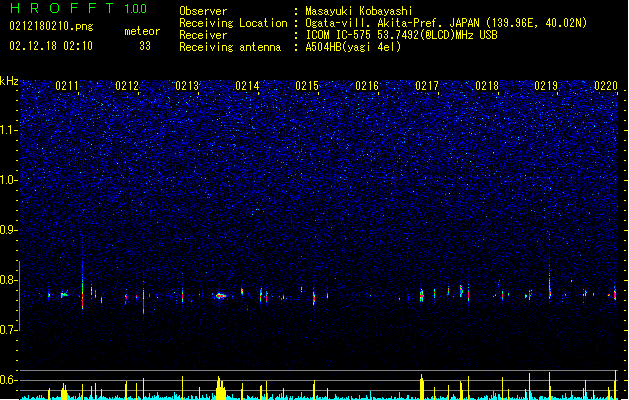
Task: Click the time marker 0211
Action: point(67,86)
